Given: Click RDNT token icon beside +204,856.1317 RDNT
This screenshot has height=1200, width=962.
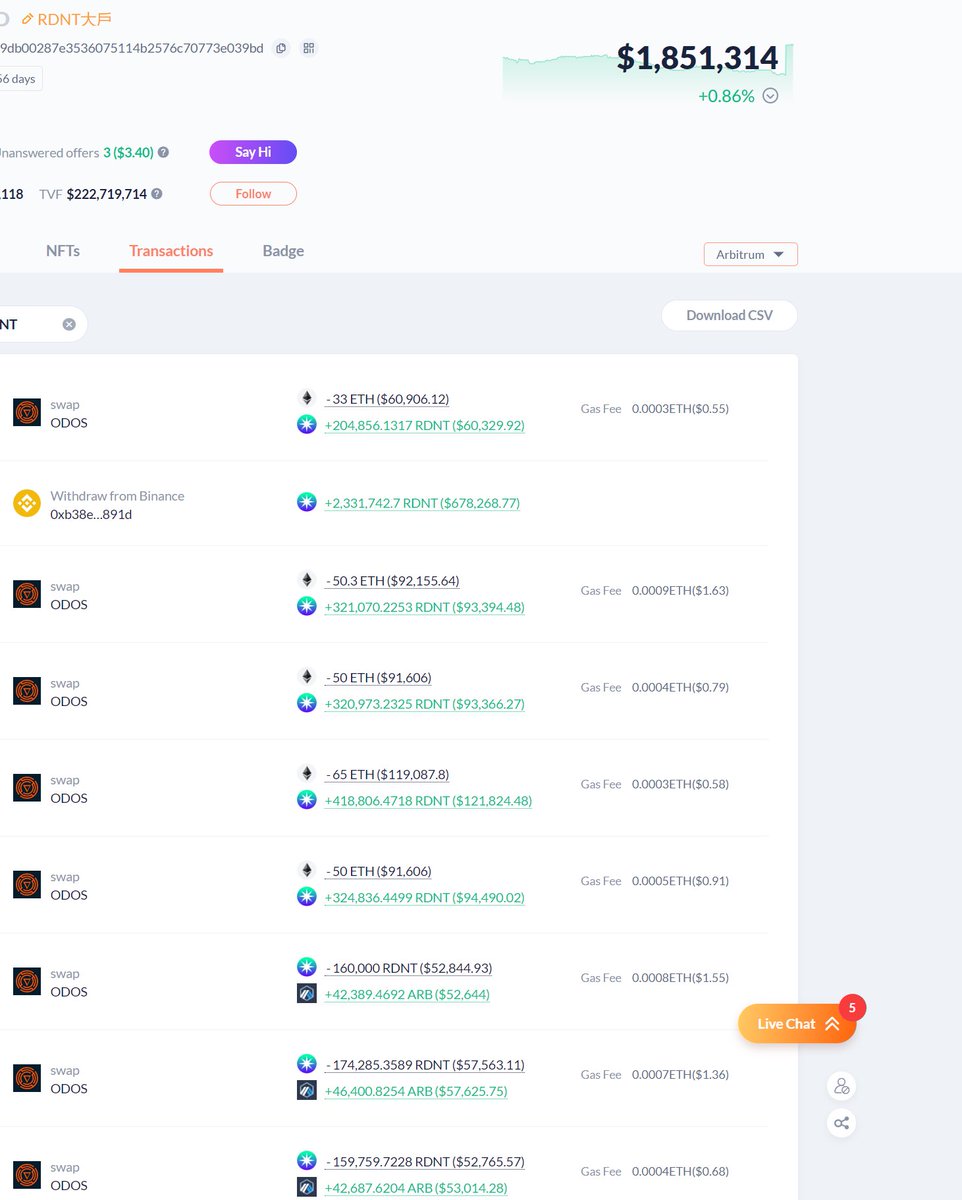Looking at the screenshot, I should coord(307,424).
